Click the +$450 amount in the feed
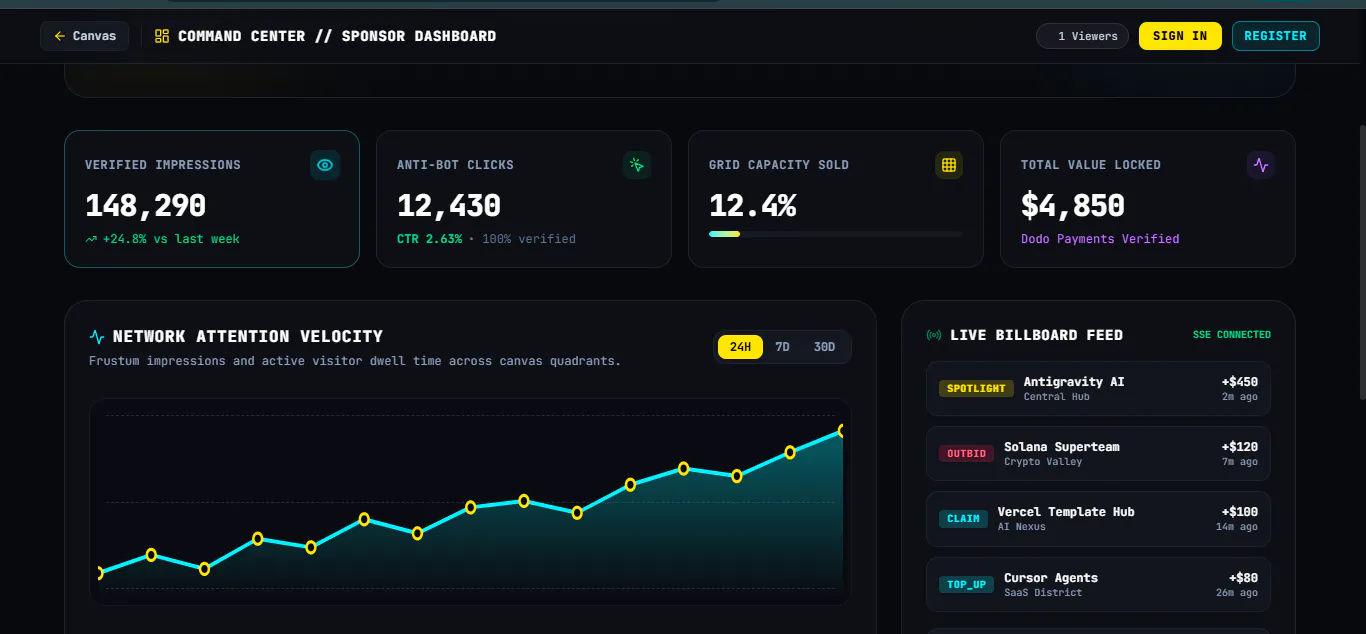 pos(1240,382)
